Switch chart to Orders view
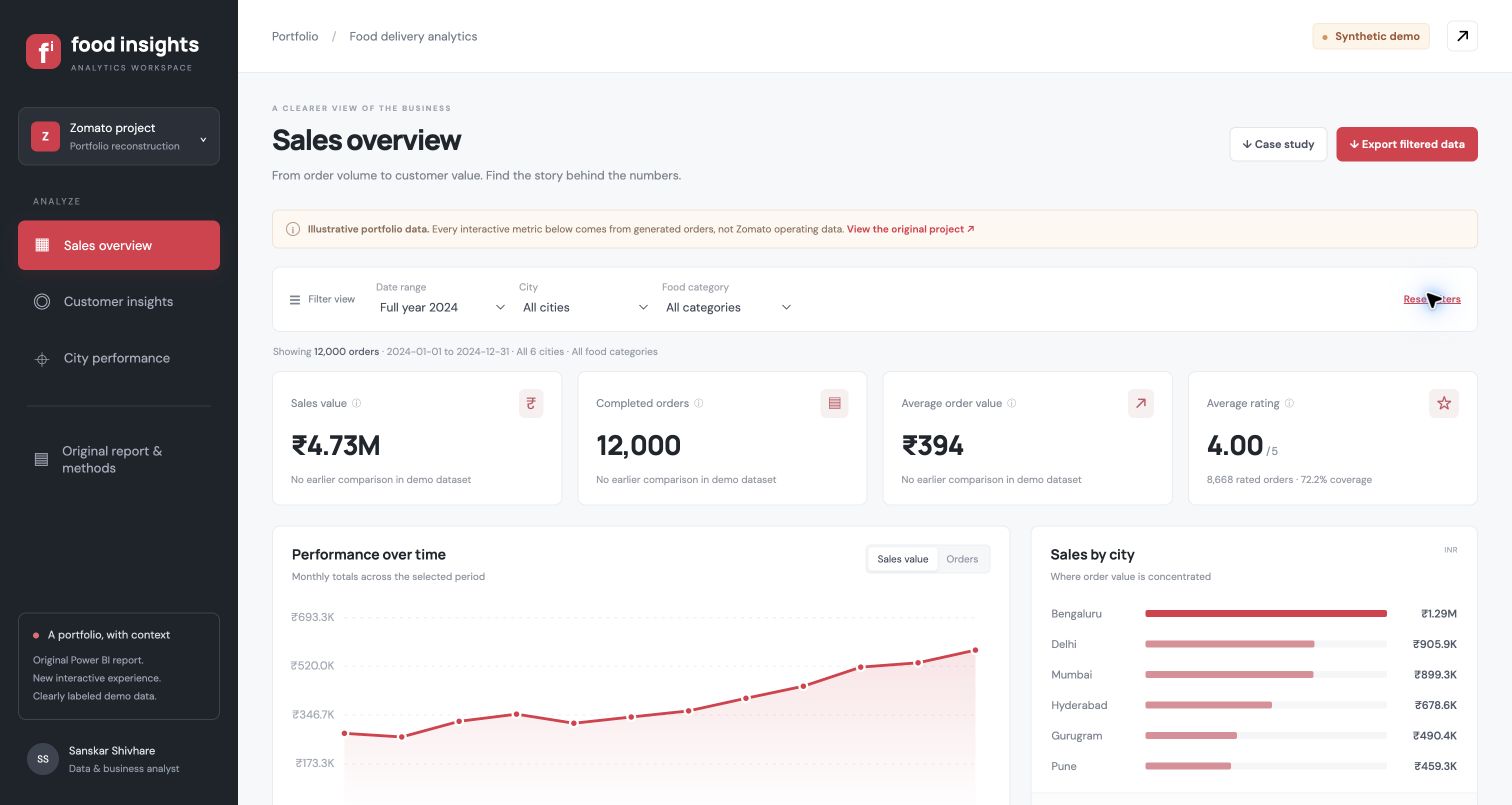This screenshot has width=1512, height=805. tap(962, 559)
